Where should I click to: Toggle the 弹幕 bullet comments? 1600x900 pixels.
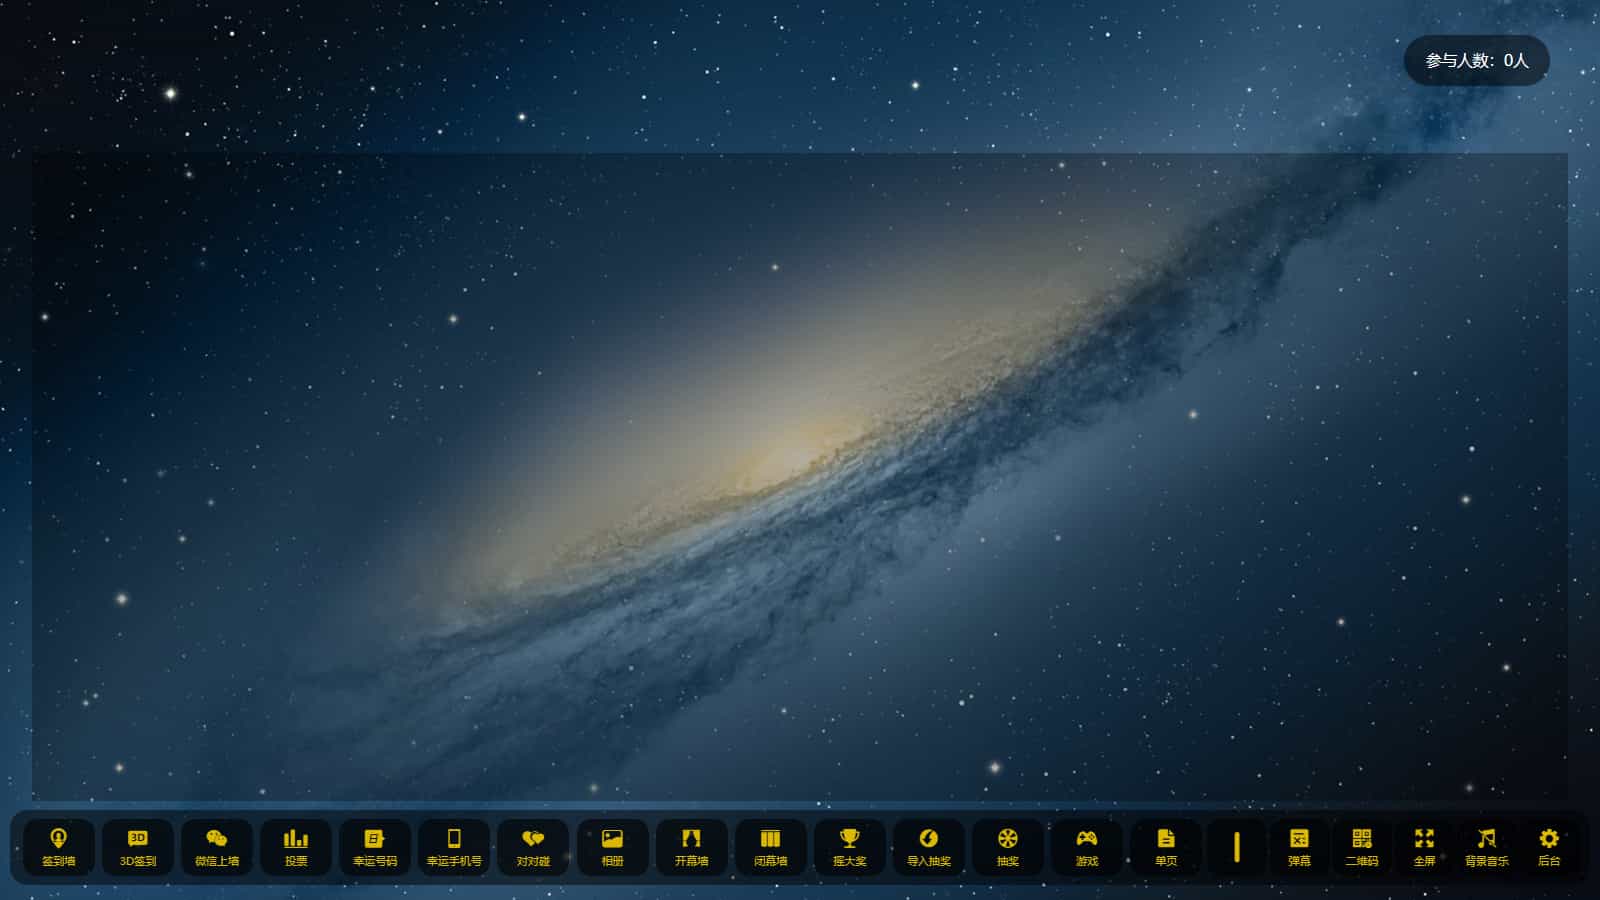pyautogui.click(x=1299, y=847)
